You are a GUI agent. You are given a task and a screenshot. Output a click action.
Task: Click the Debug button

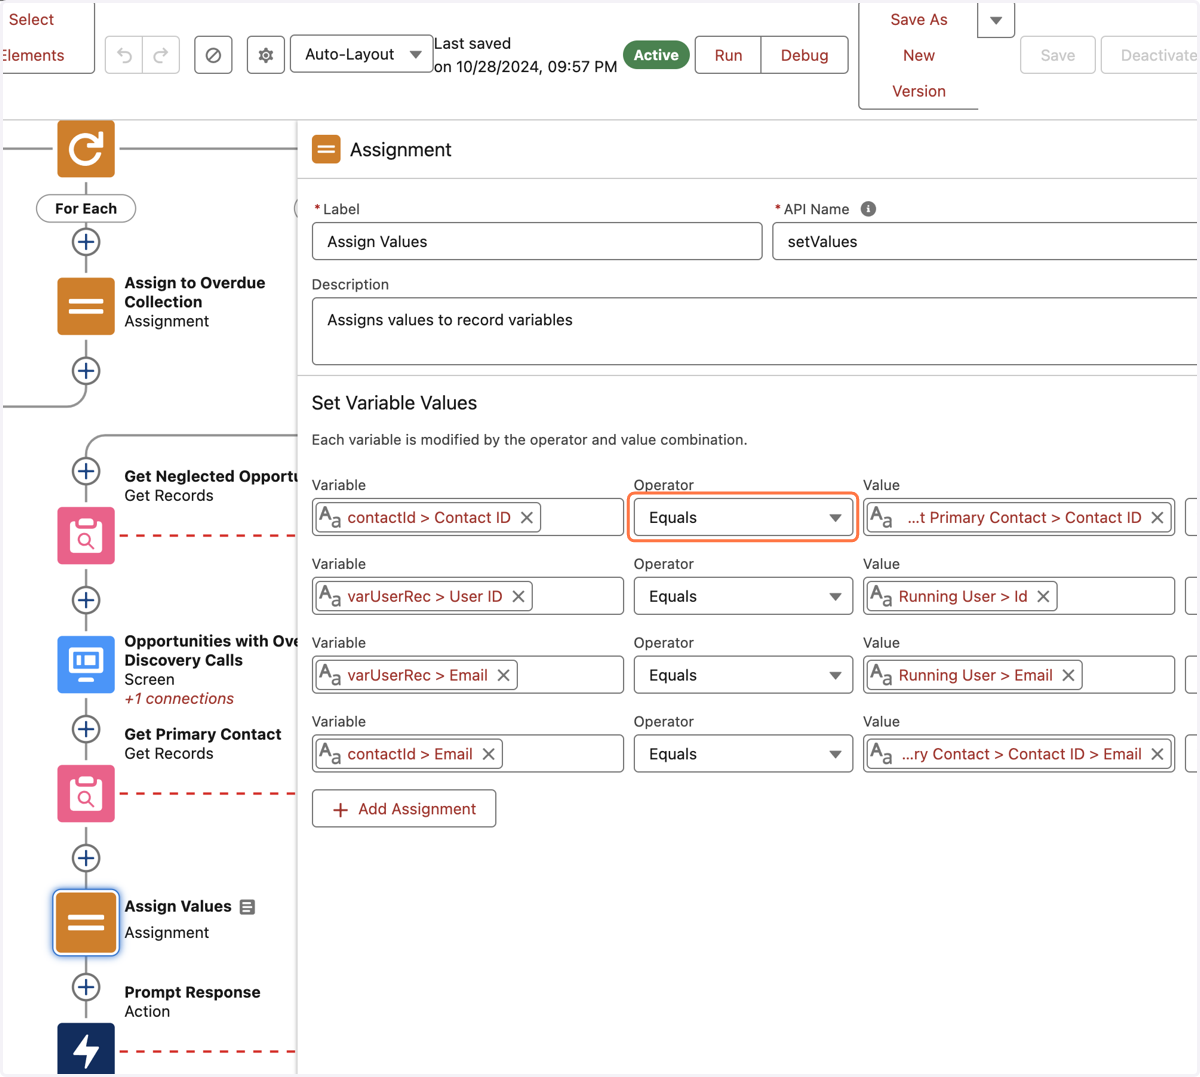pyautogui.click(x=804, y=55)
